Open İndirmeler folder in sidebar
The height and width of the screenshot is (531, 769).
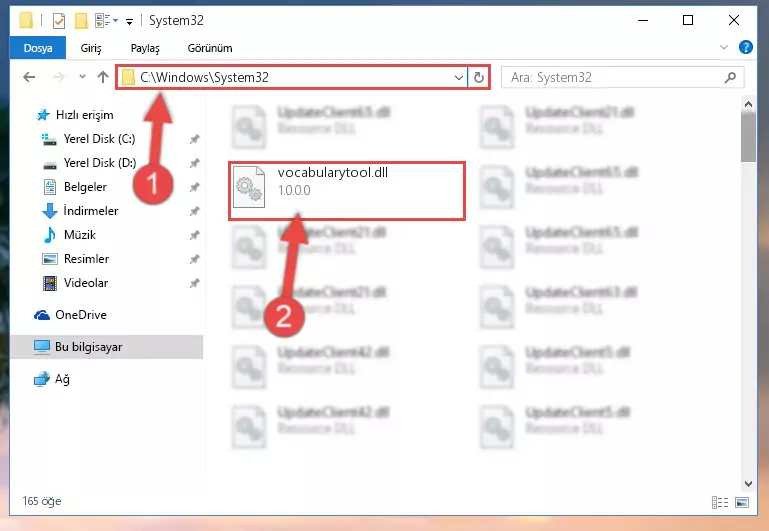click(x=91, y=211)
